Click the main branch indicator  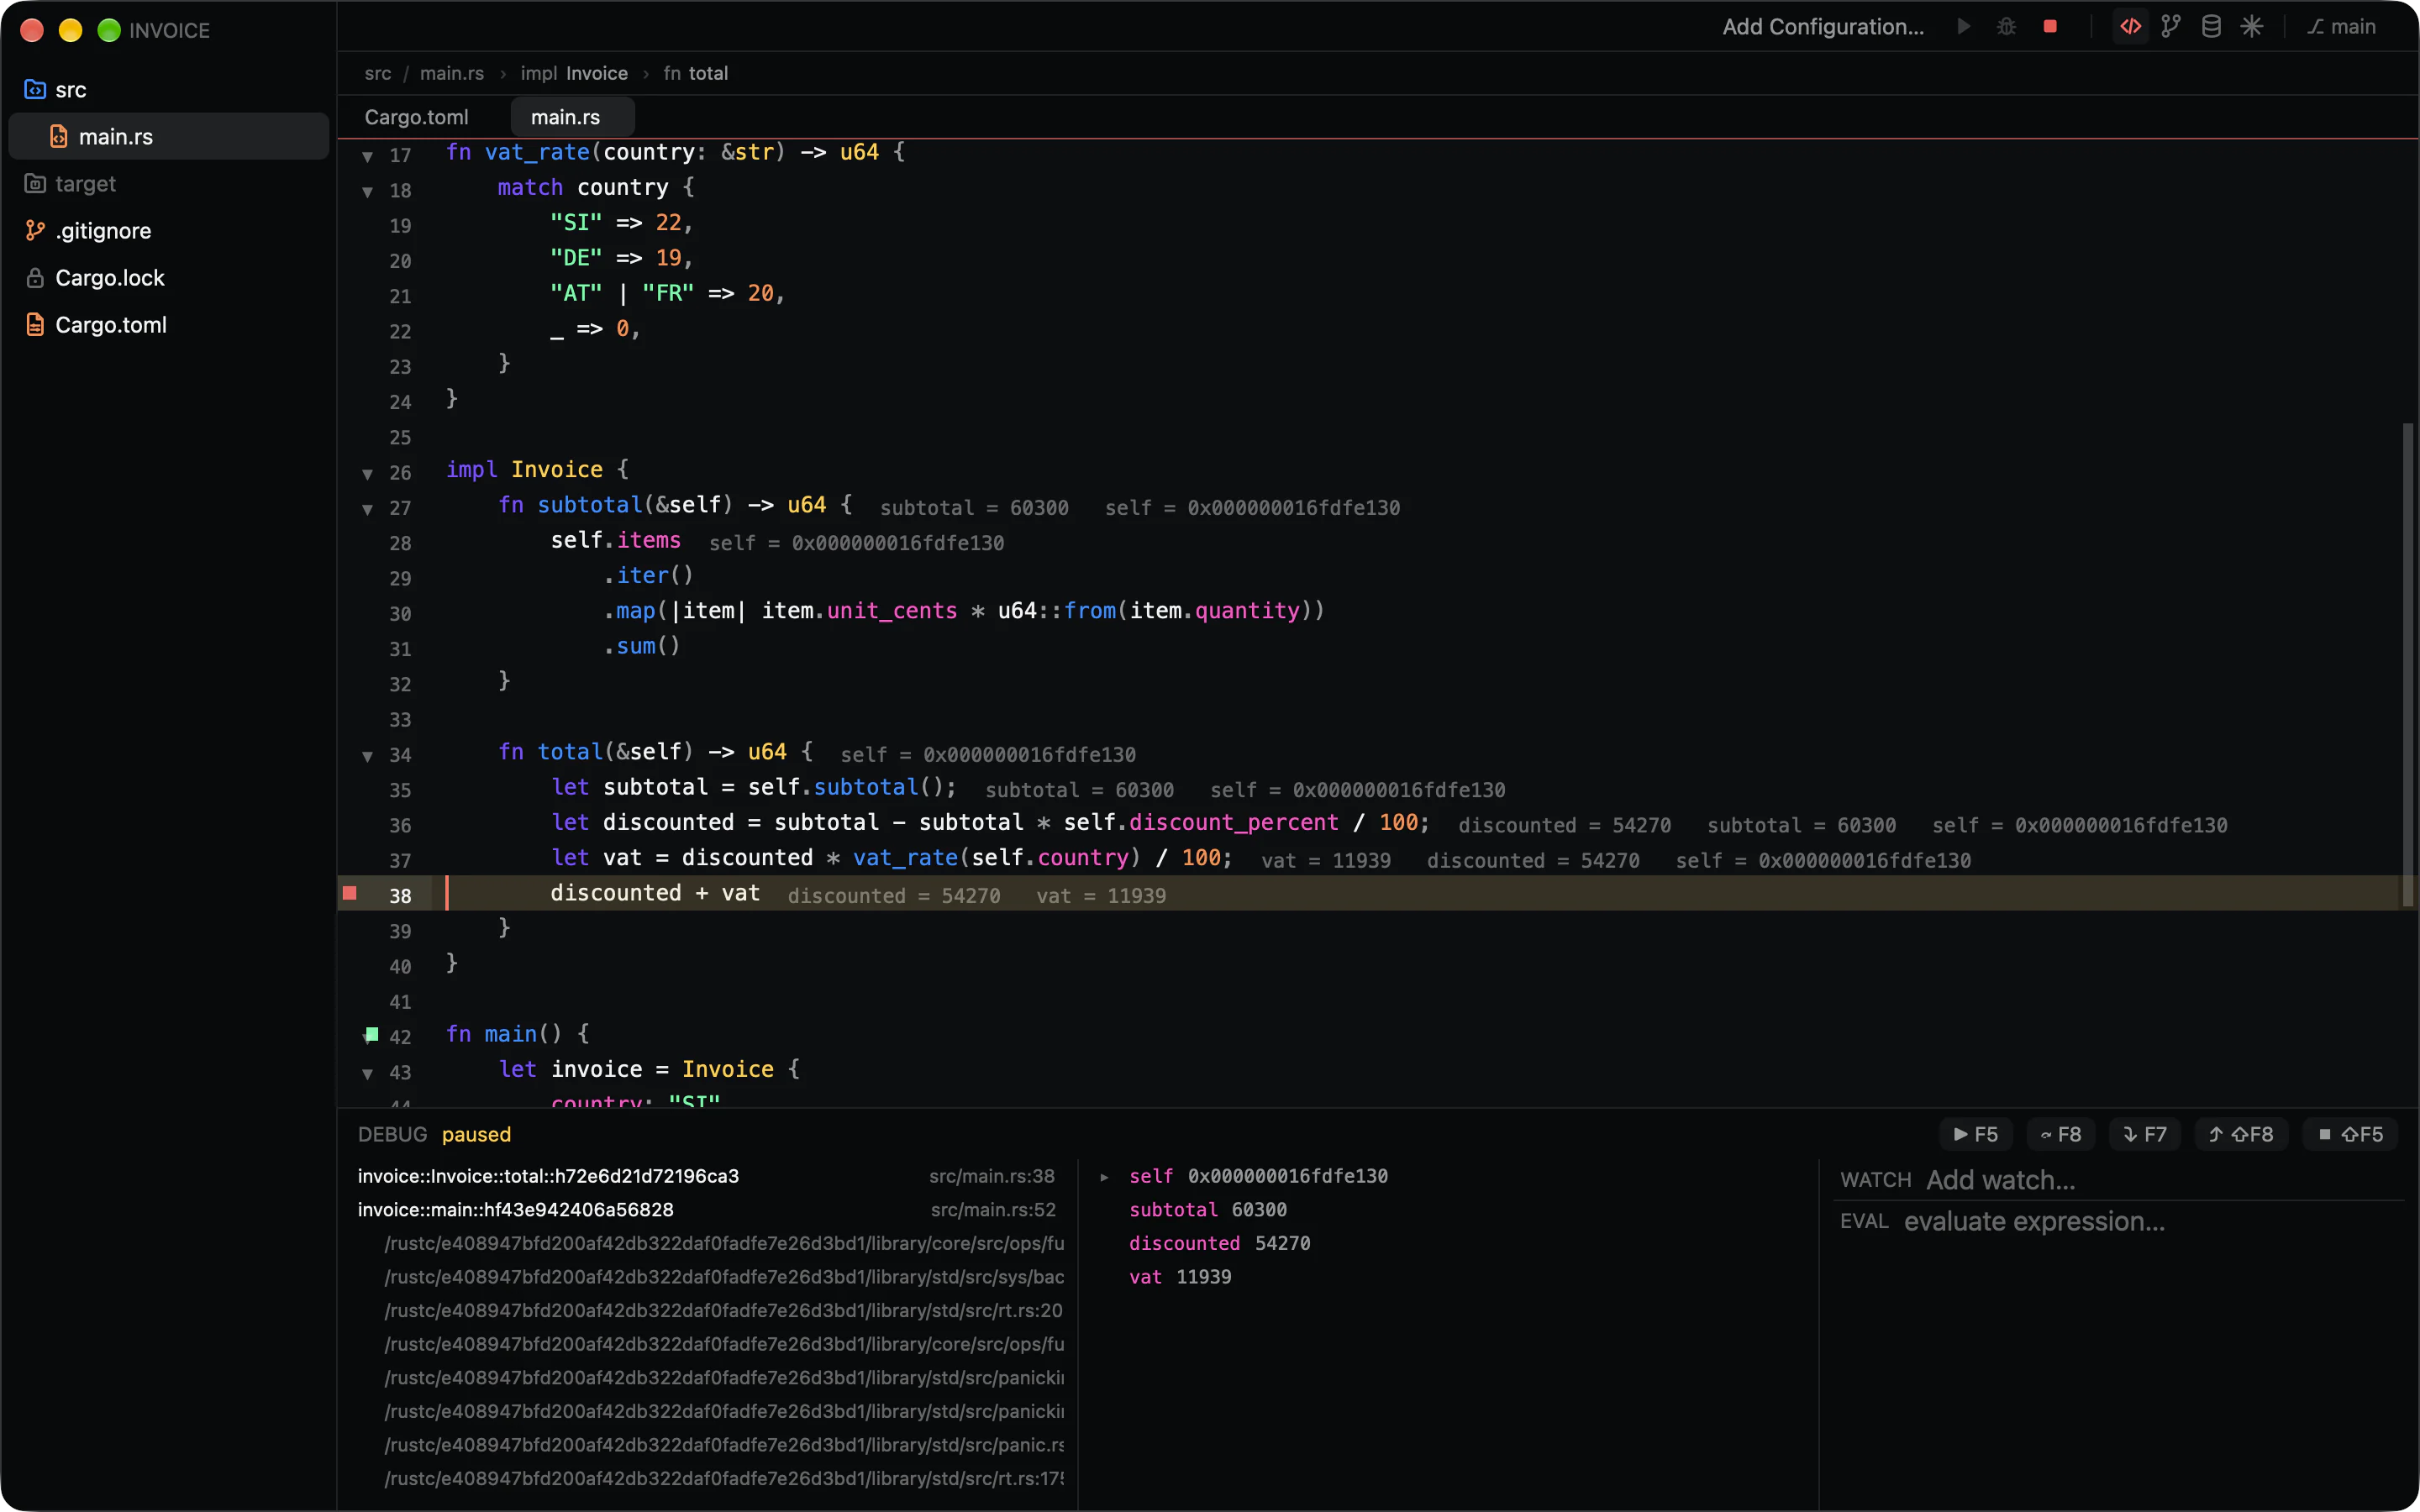click(x=2341, y=27)
